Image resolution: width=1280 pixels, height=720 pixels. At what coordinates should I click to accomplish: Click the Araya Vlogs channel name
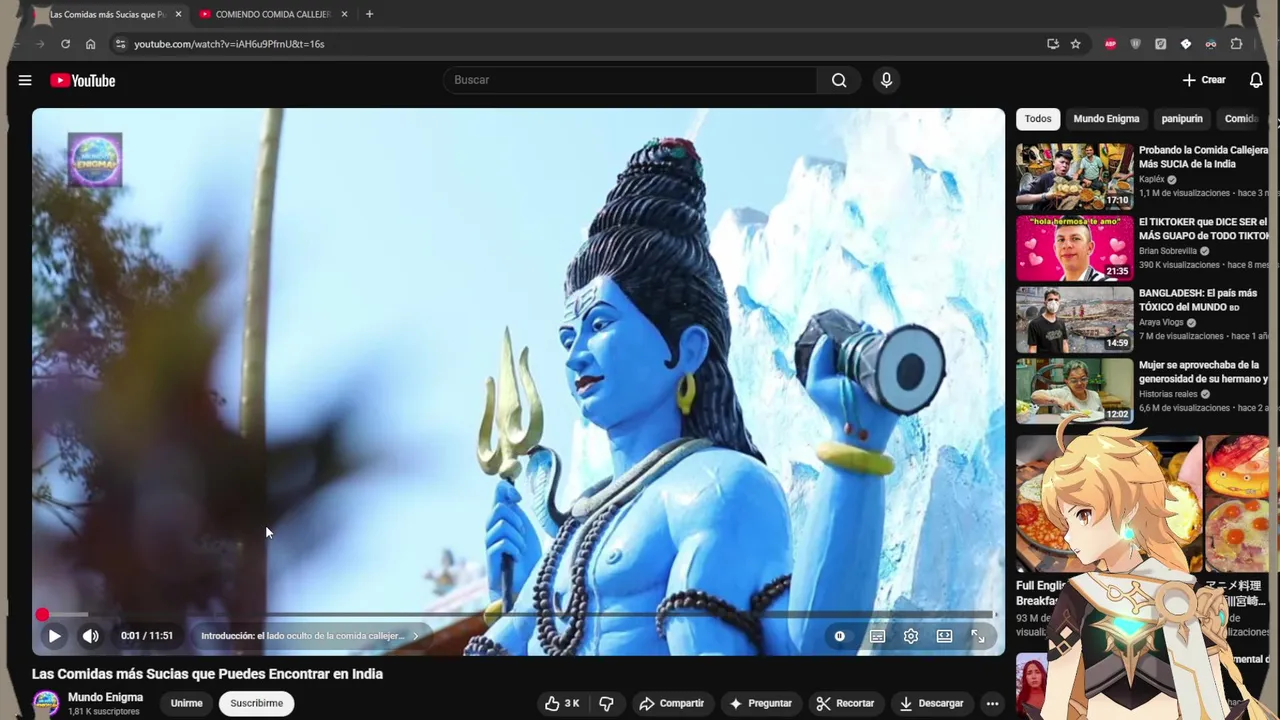coord(1161,323)
